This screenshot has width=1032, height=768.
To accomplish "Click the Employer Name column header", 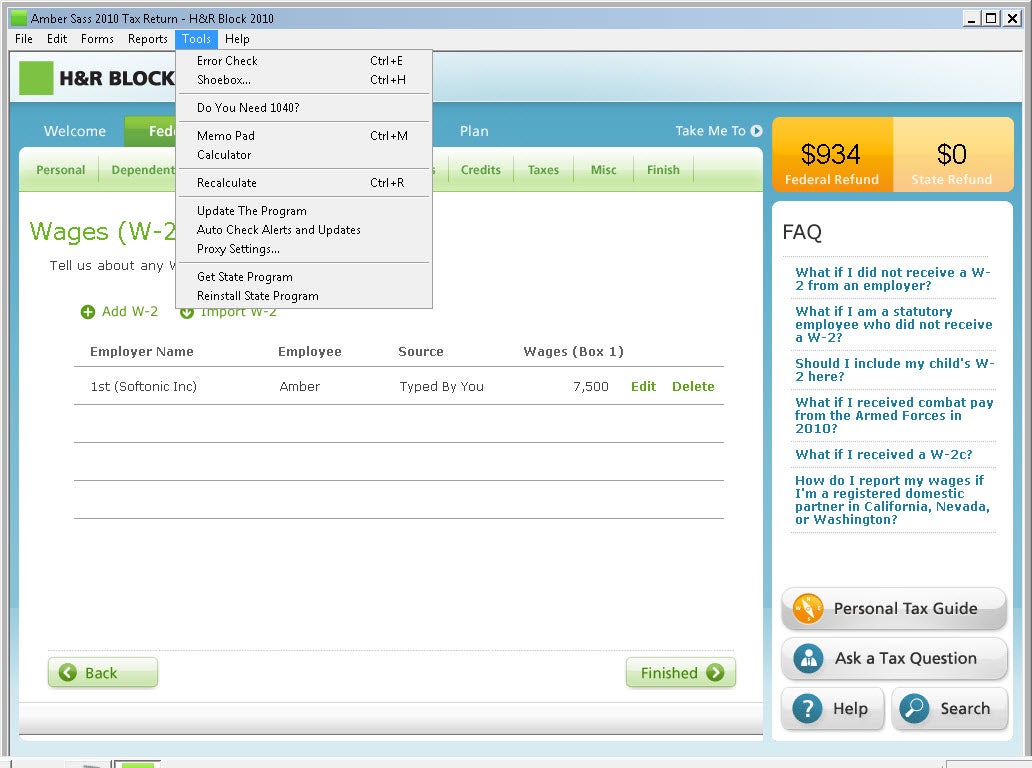I will pyautogui.click(x=142, y=351).
